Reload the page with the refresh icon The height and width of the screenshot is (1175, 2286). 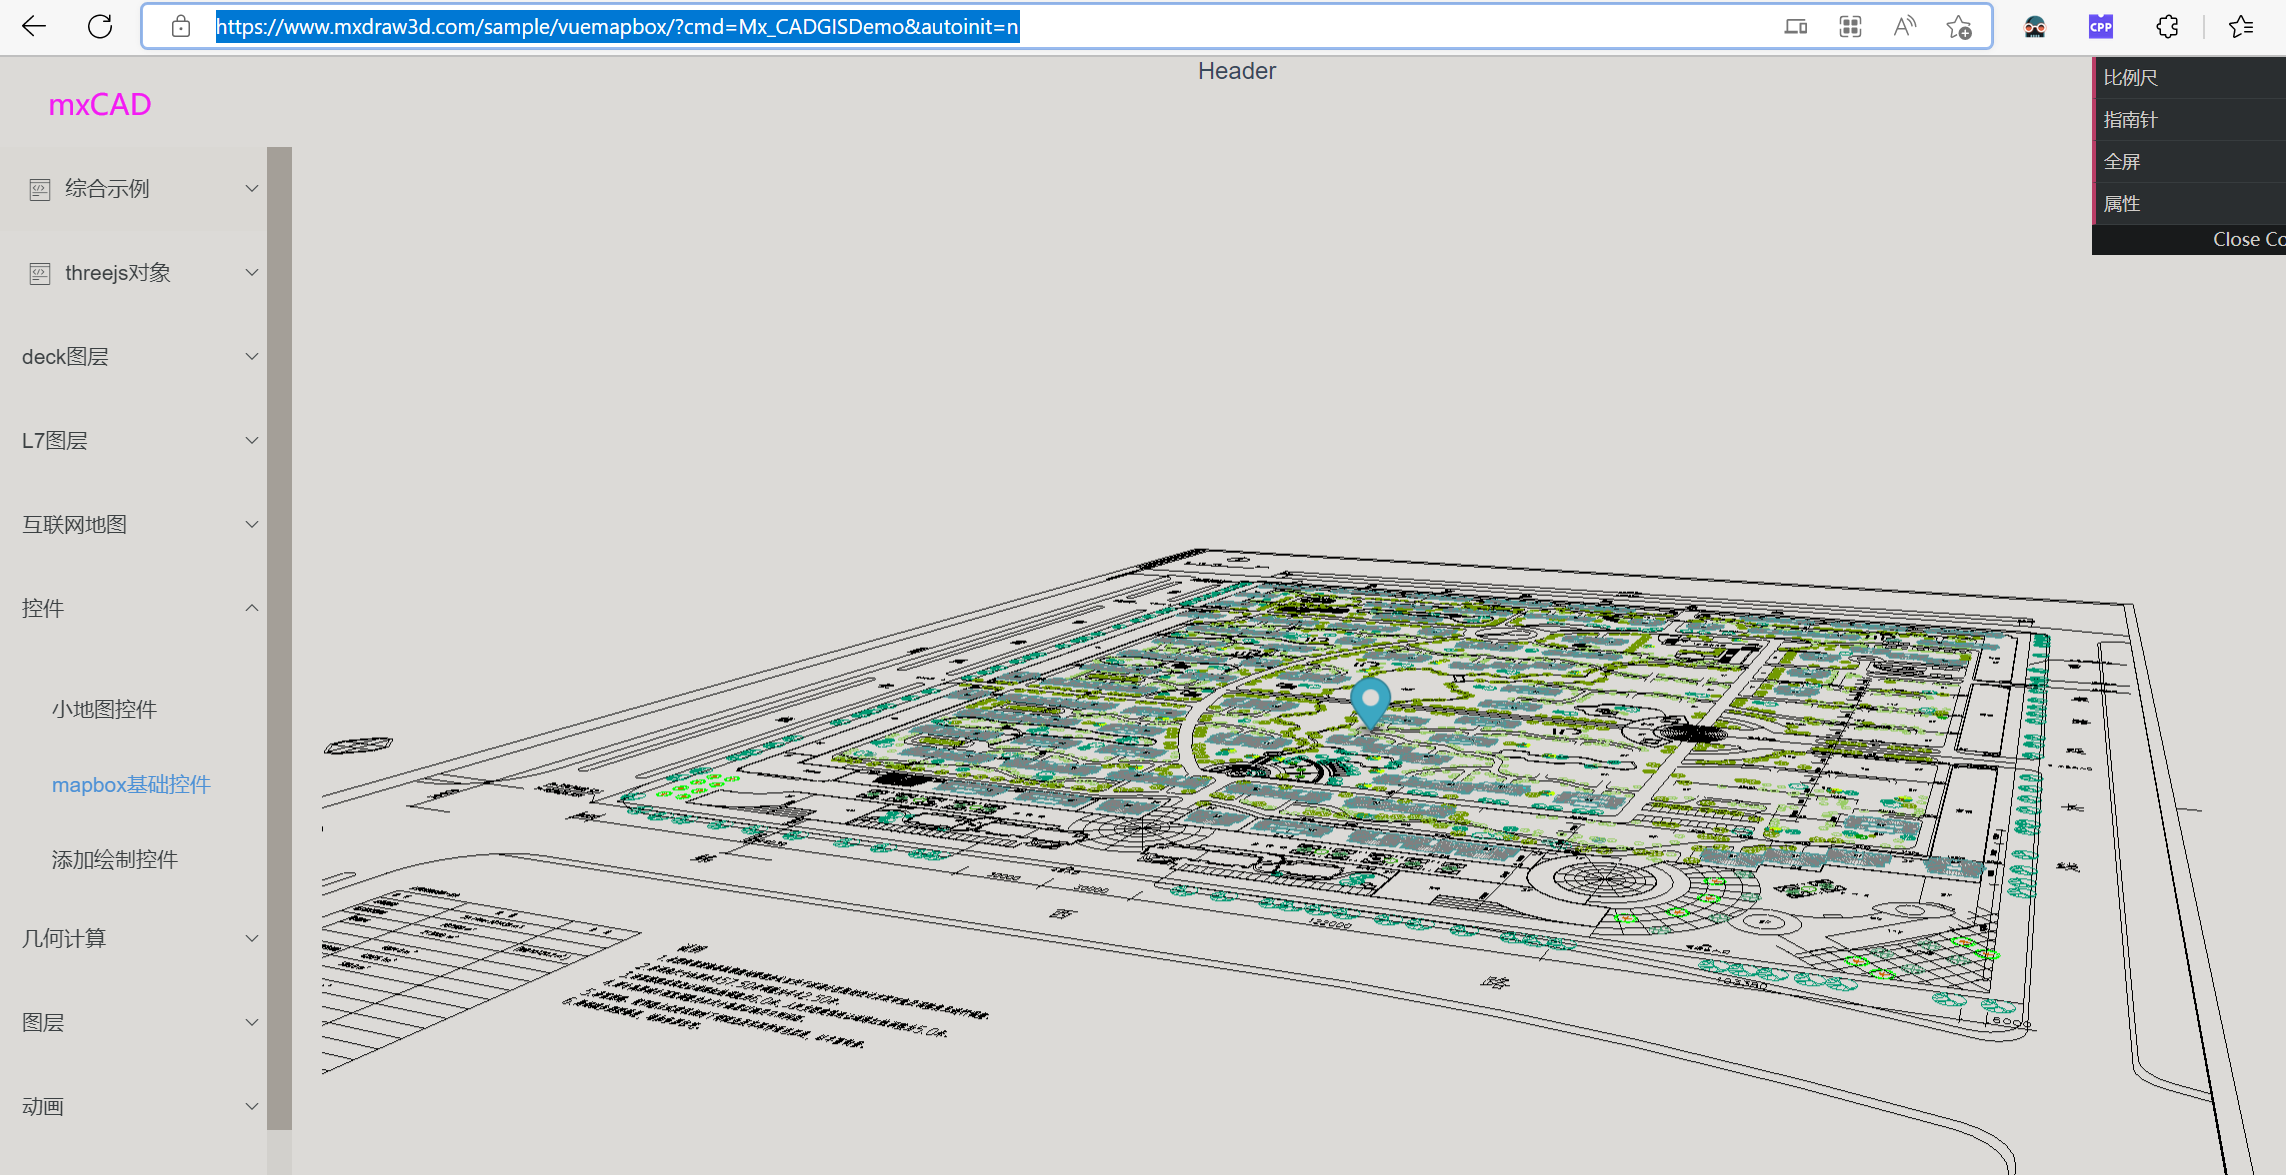[x=100, y=27]
